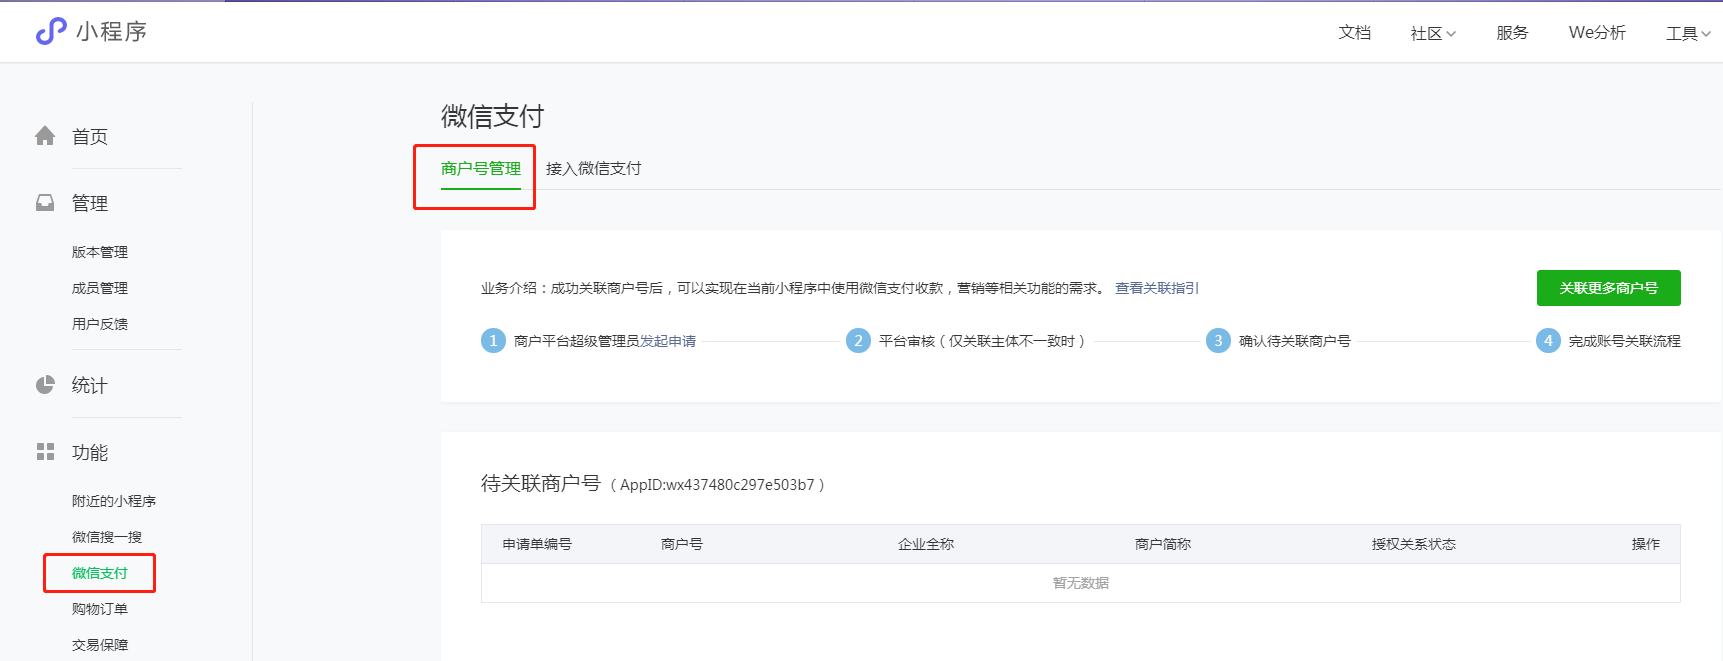The height and width of the screenshot is (661, 1723).
Task: Click the 暂无数据 empty table message
Action: coord(1081,583)
